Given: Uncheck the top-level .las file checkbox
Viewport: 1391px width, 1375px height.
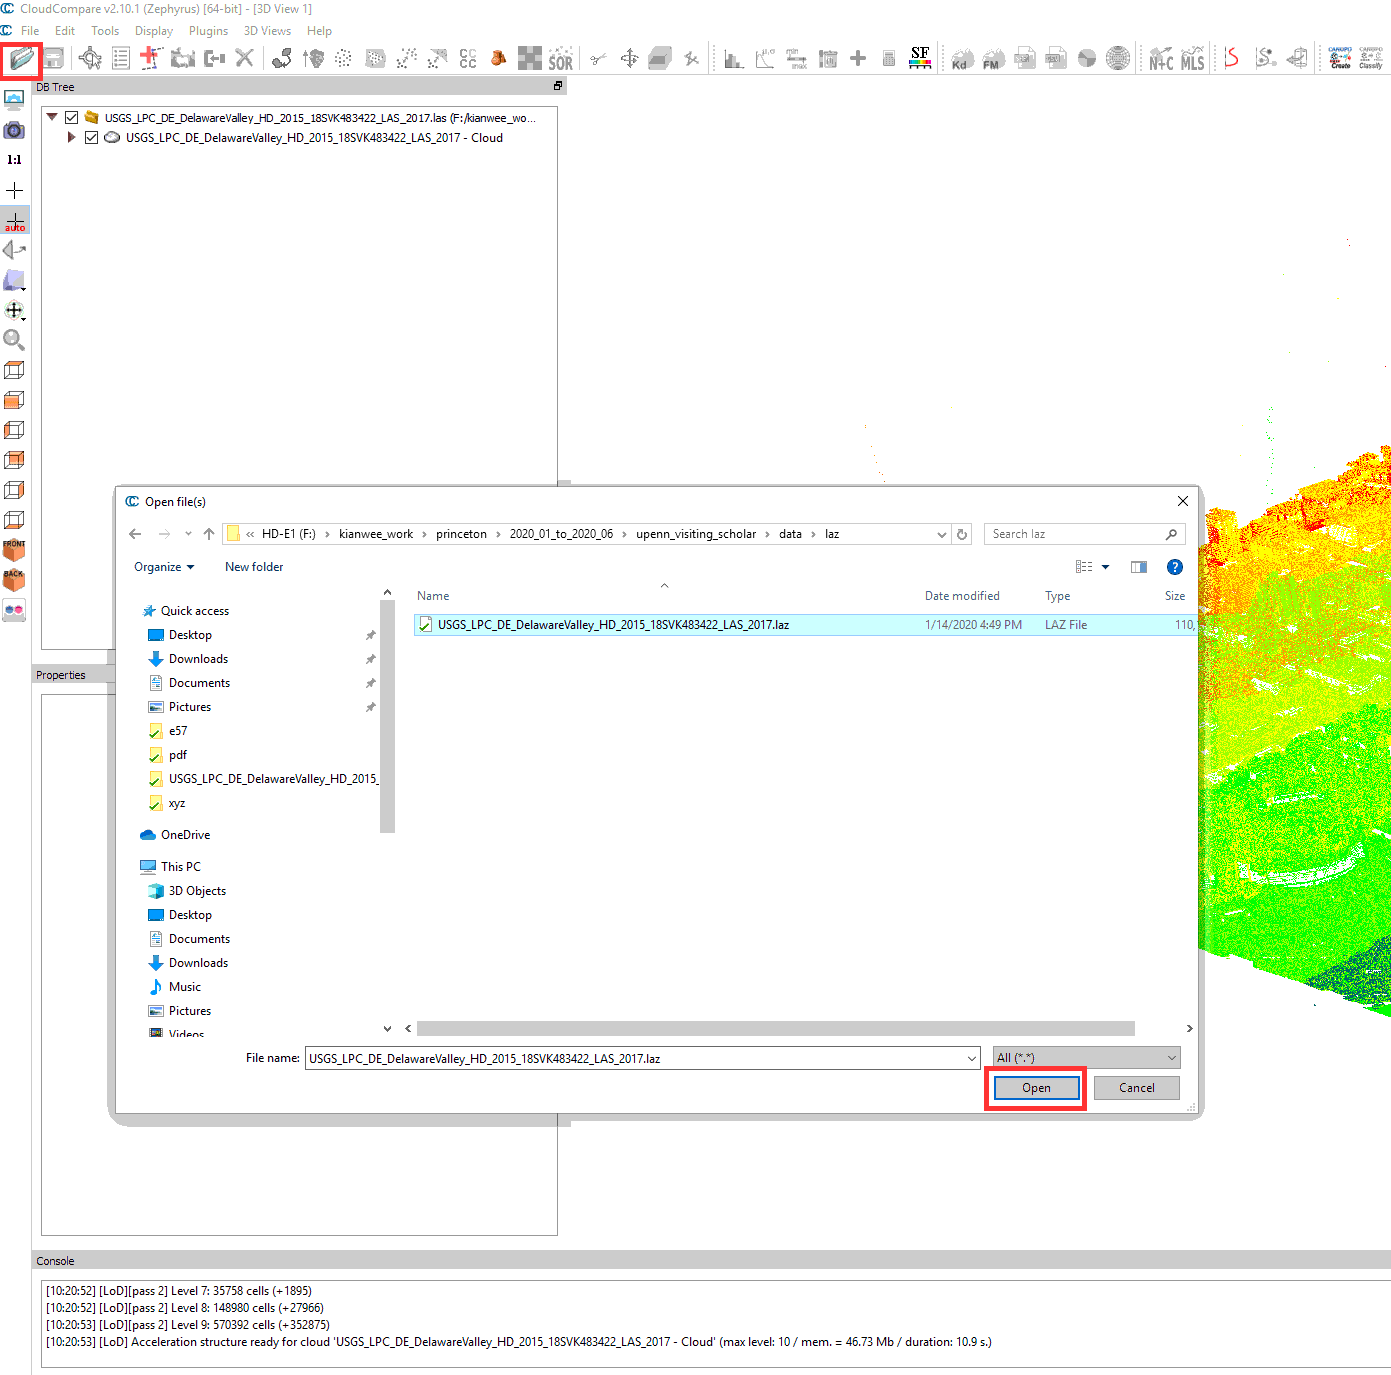Looking at the screenshot, I should tap(72, 118).
